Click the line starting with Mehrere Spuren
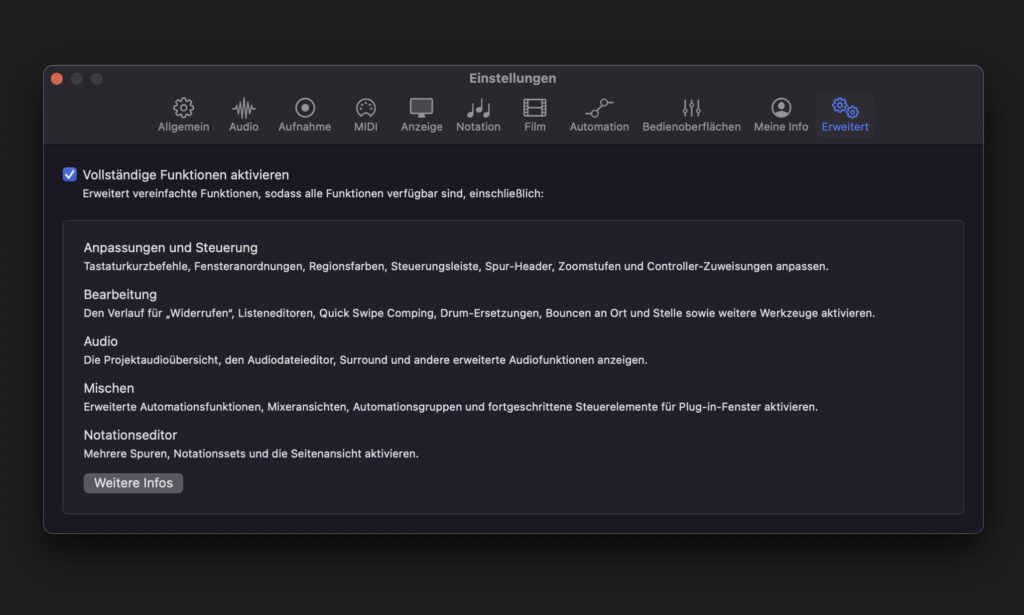This screenshot has height=615, width=1024. pos(251,454)
